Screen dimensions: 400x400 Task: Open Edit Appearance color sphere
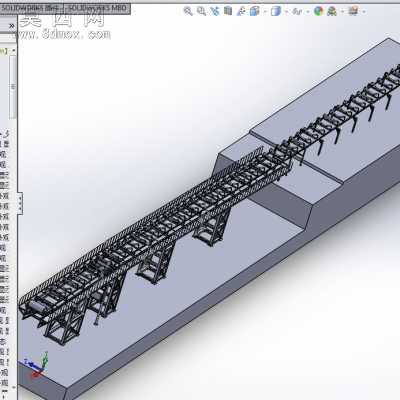pos(319,11)
